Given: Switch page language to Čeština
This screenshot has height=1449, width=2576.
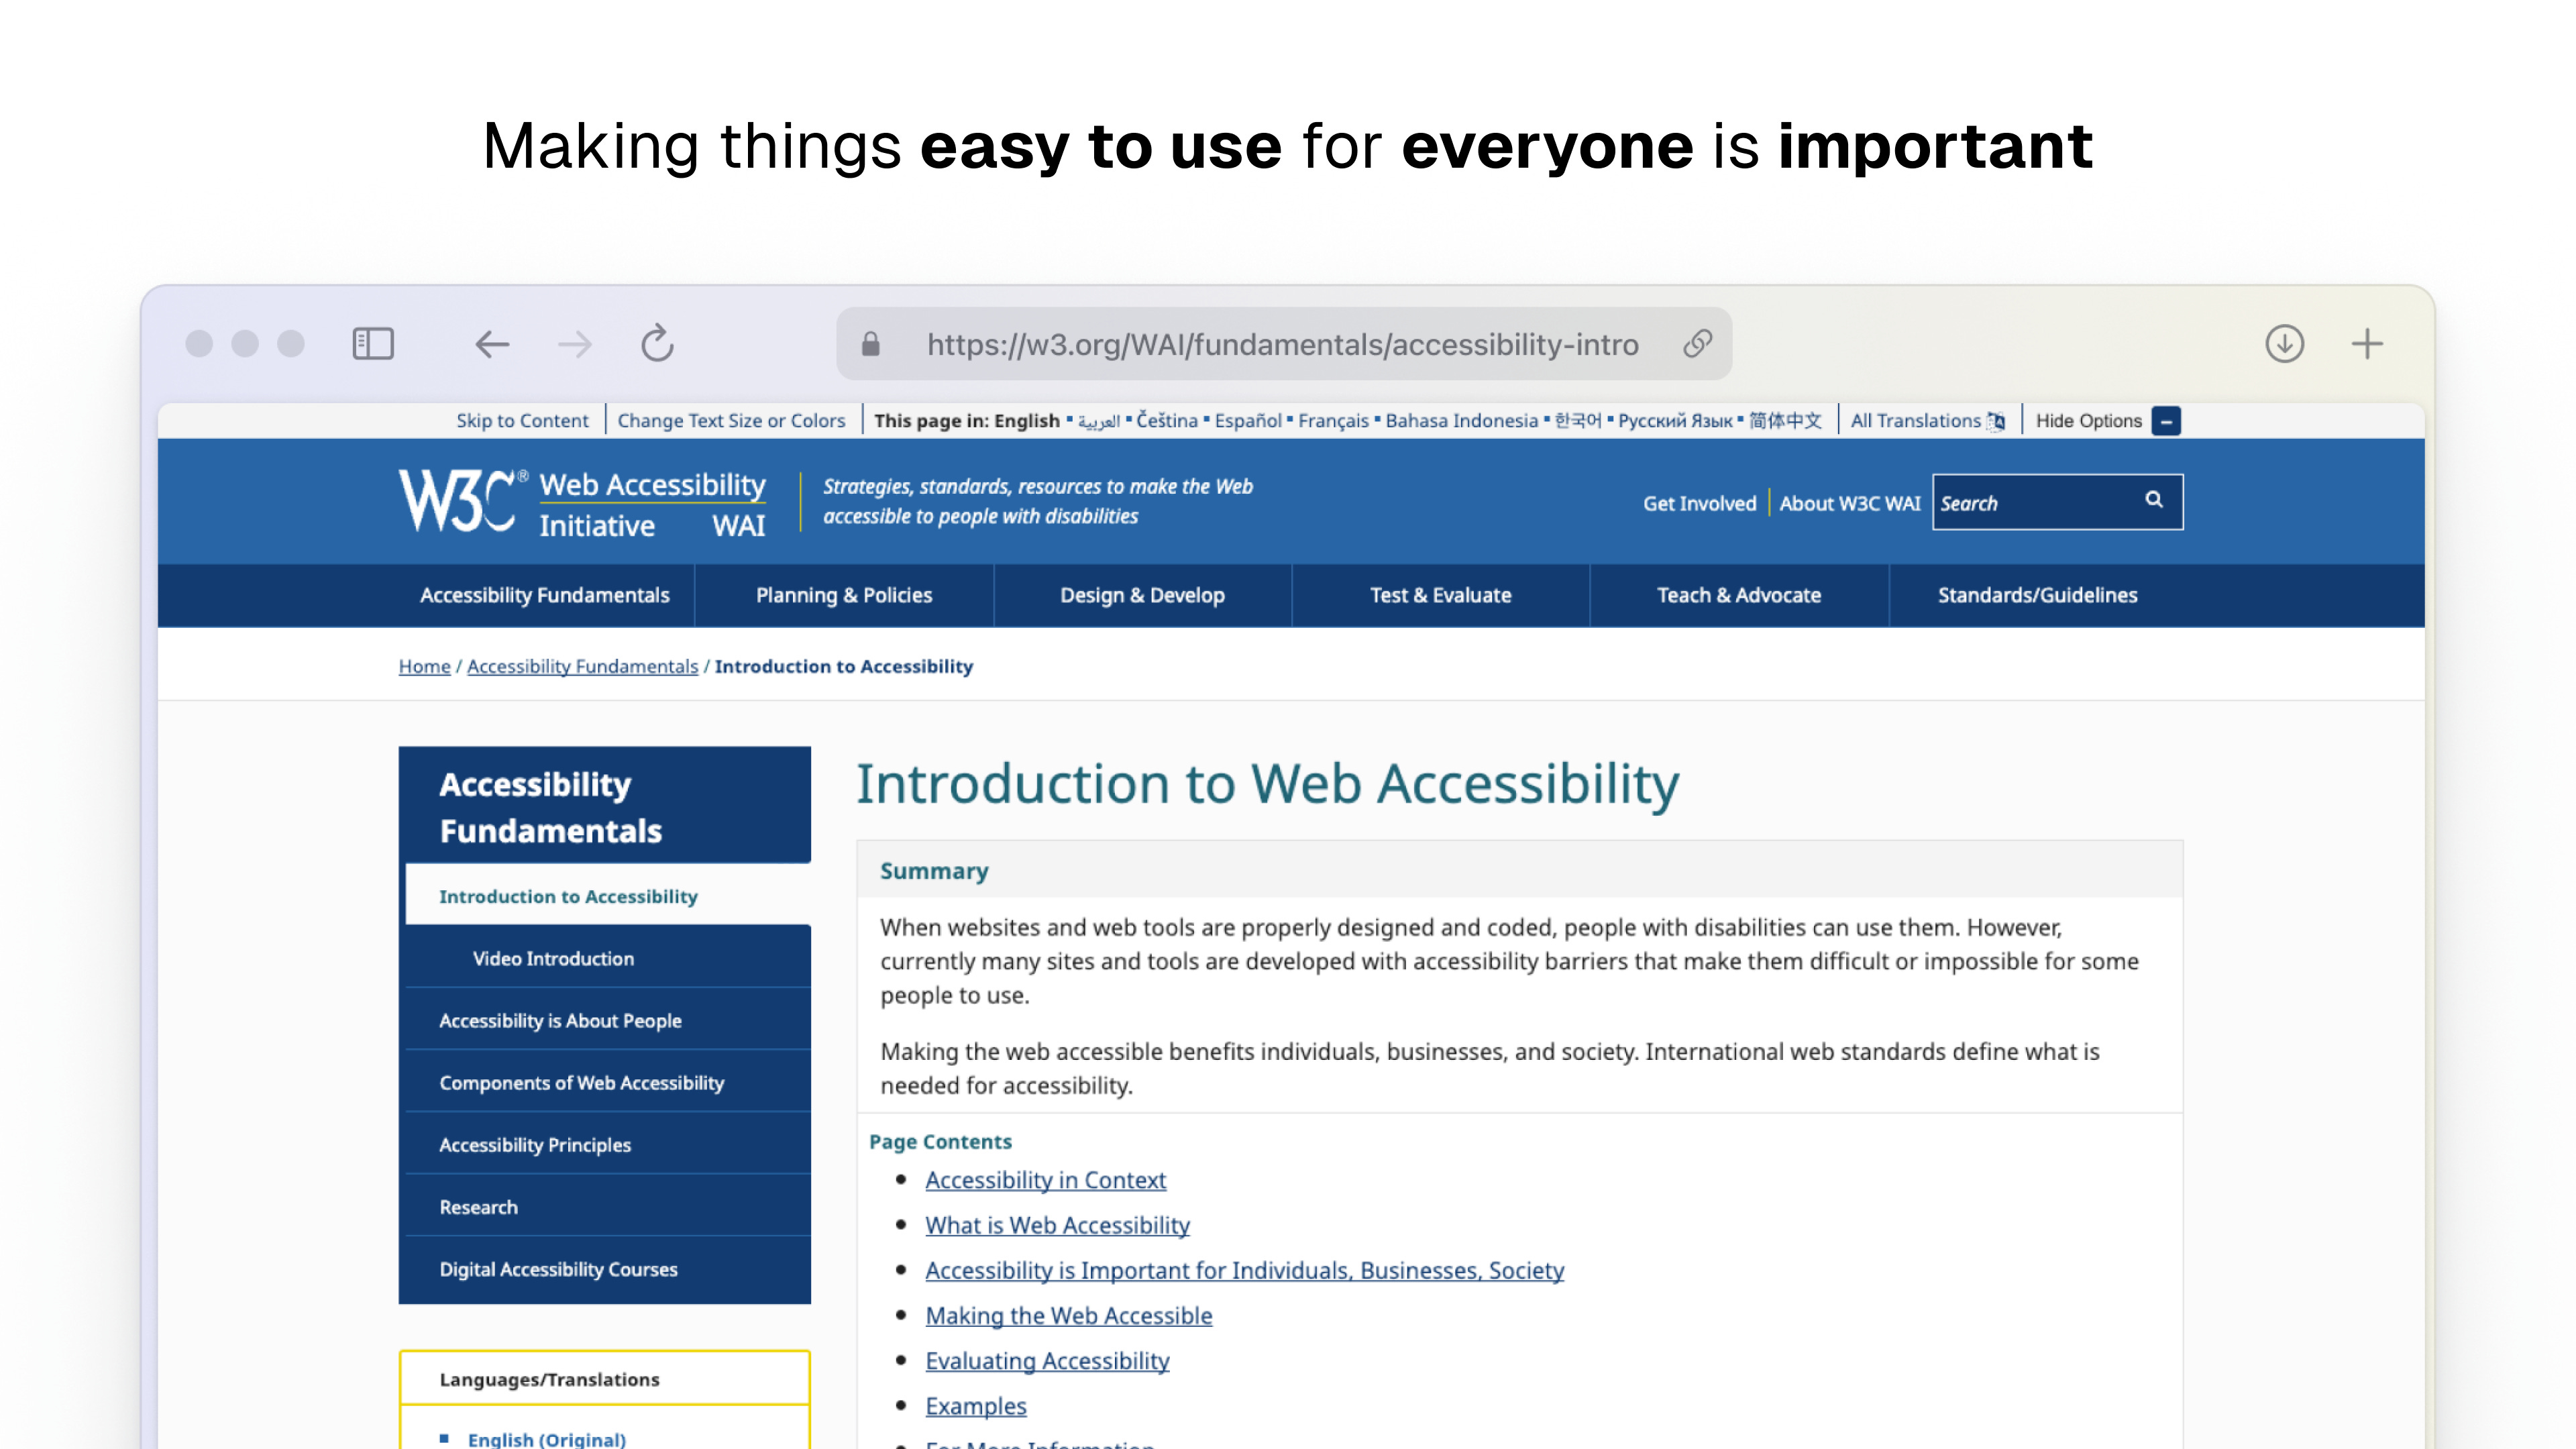Looking at the screenshot, I should (1166, 421).
